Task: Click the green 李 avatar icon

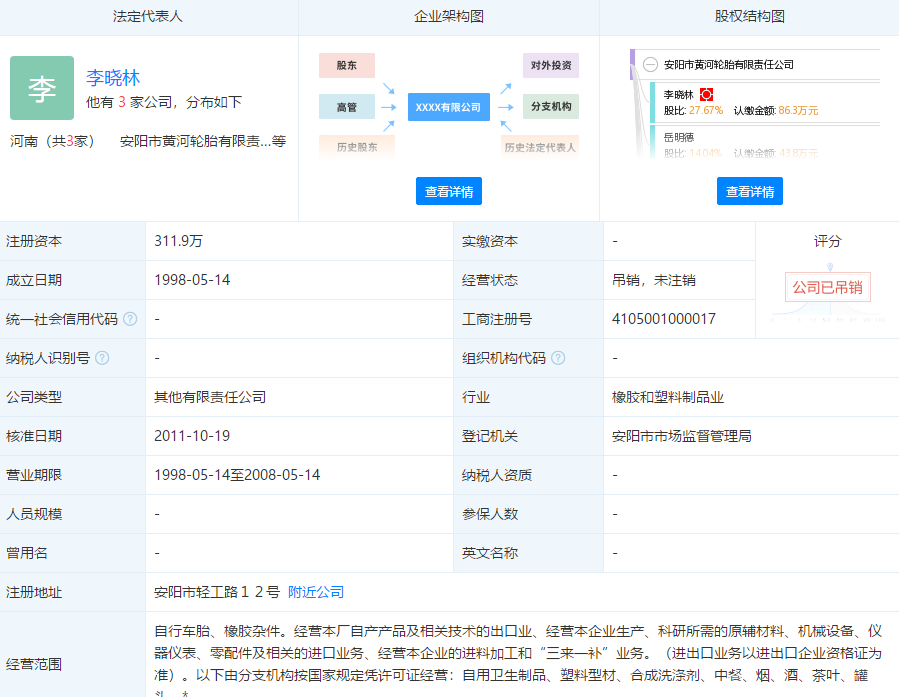Action: (x=42, y=88)
